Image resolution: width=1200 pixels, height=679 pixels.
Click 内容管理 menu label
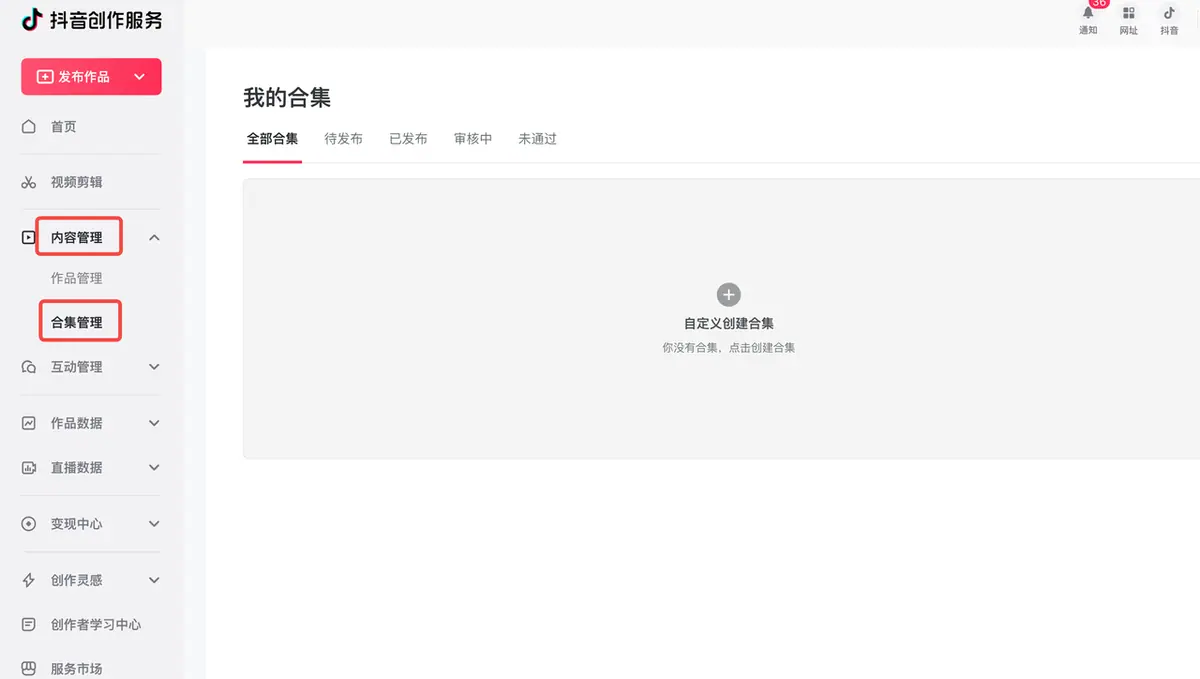(77, 238)
